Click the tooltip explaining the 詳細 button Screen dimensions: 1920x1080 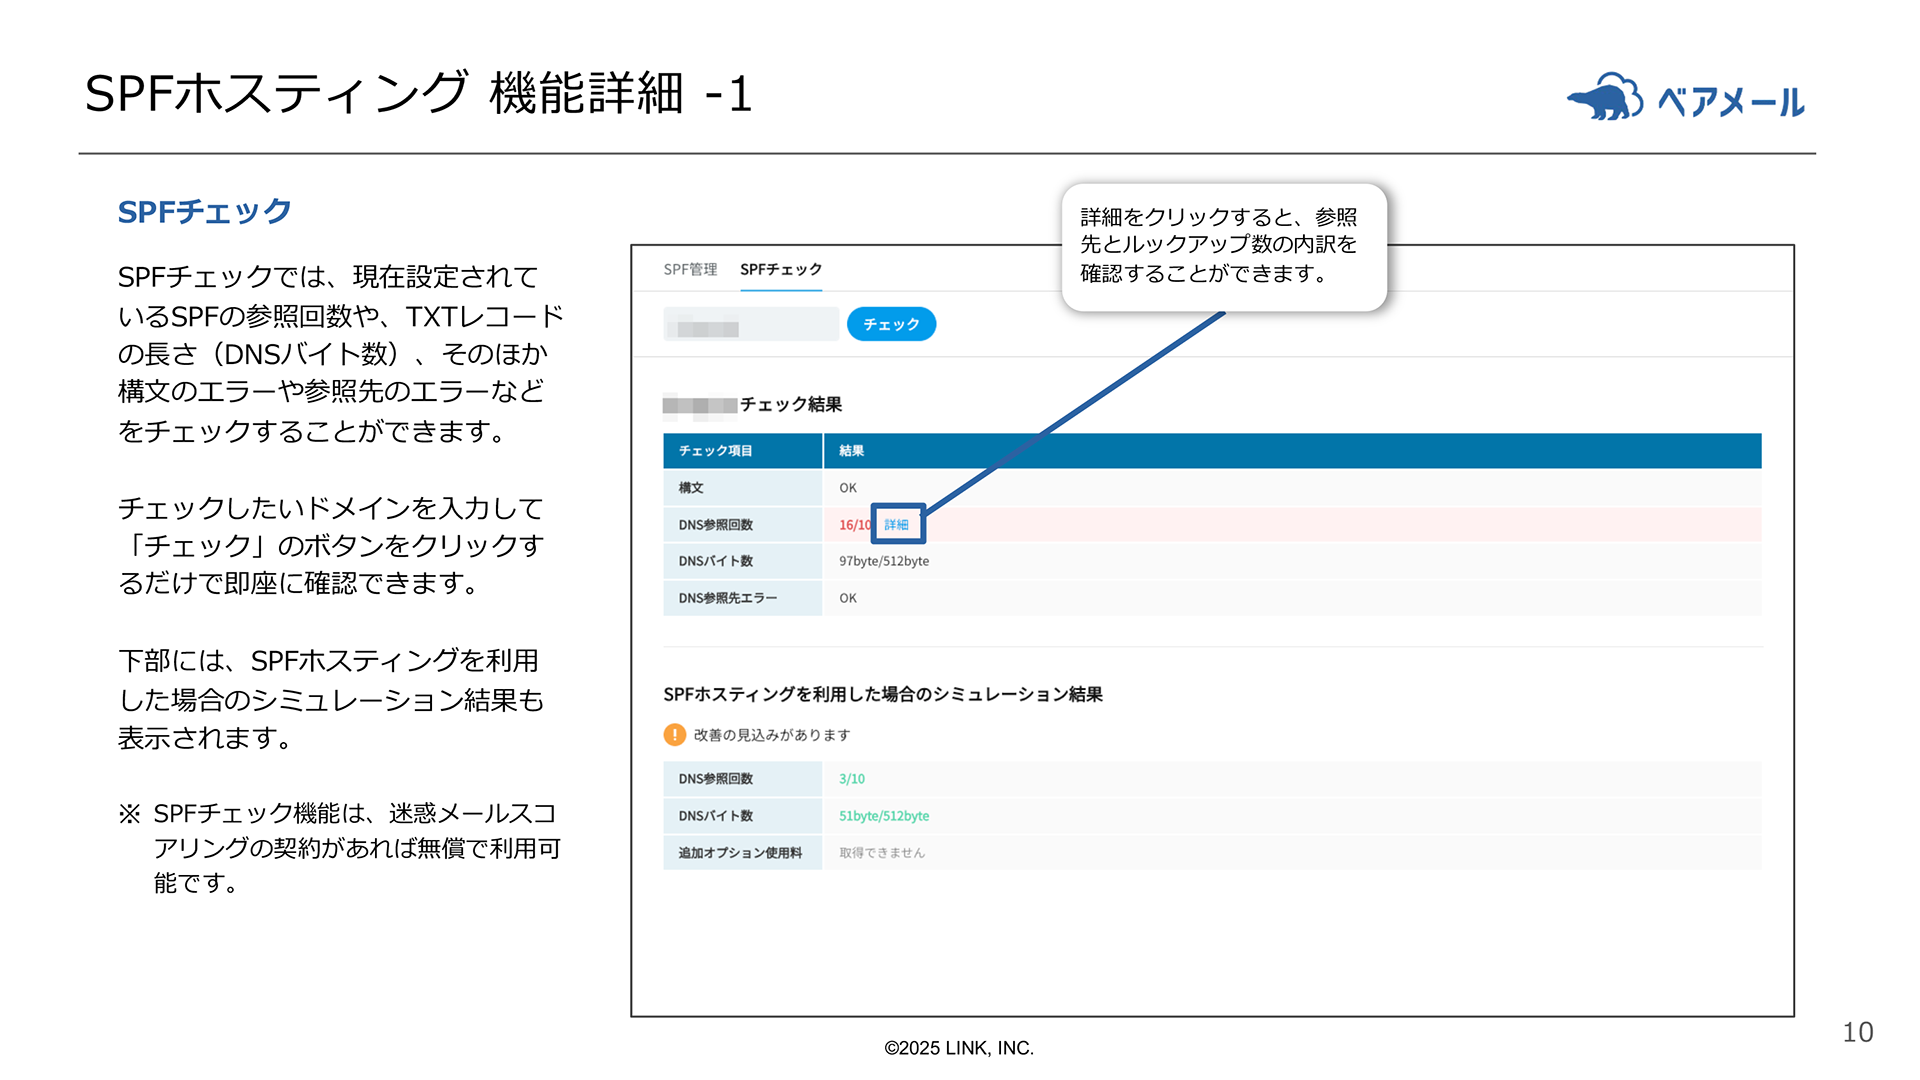tap(1222, 248)
